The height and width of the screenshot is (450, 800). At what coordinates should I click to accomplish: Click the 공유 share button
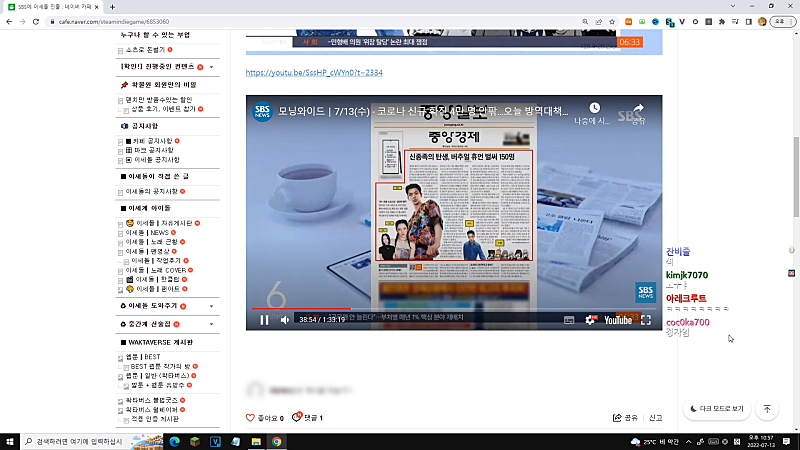(x=626, y=418)
